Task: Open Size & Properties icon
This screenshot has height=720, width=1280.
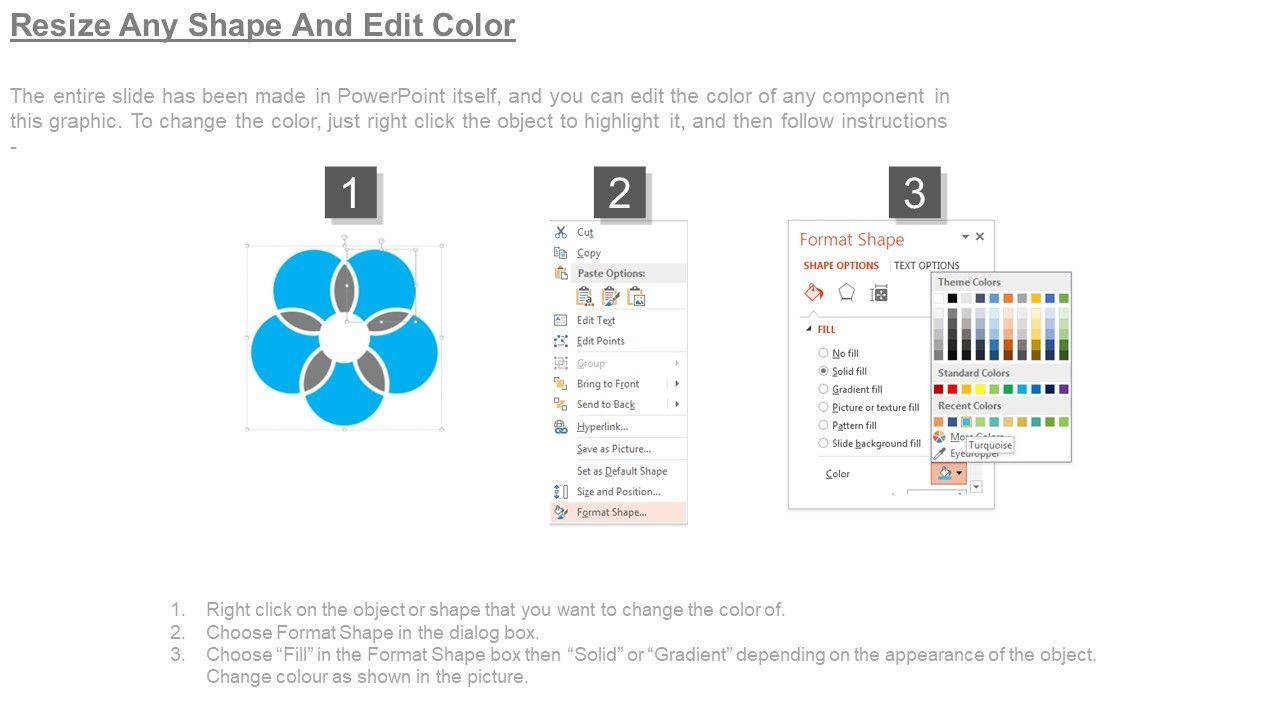Action: (x=879, y=293)
